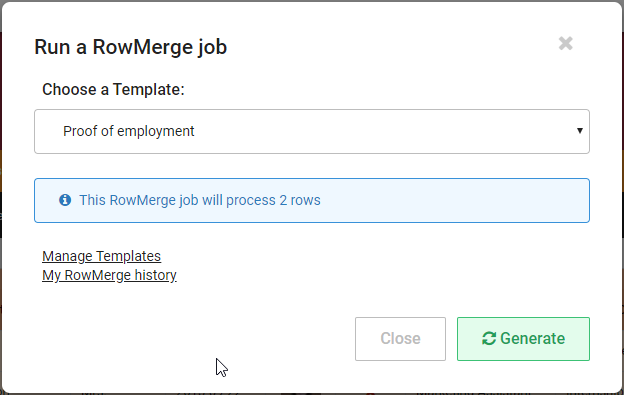Click the 'Run a RowMerge job' heading

click(x=131, y=47)
